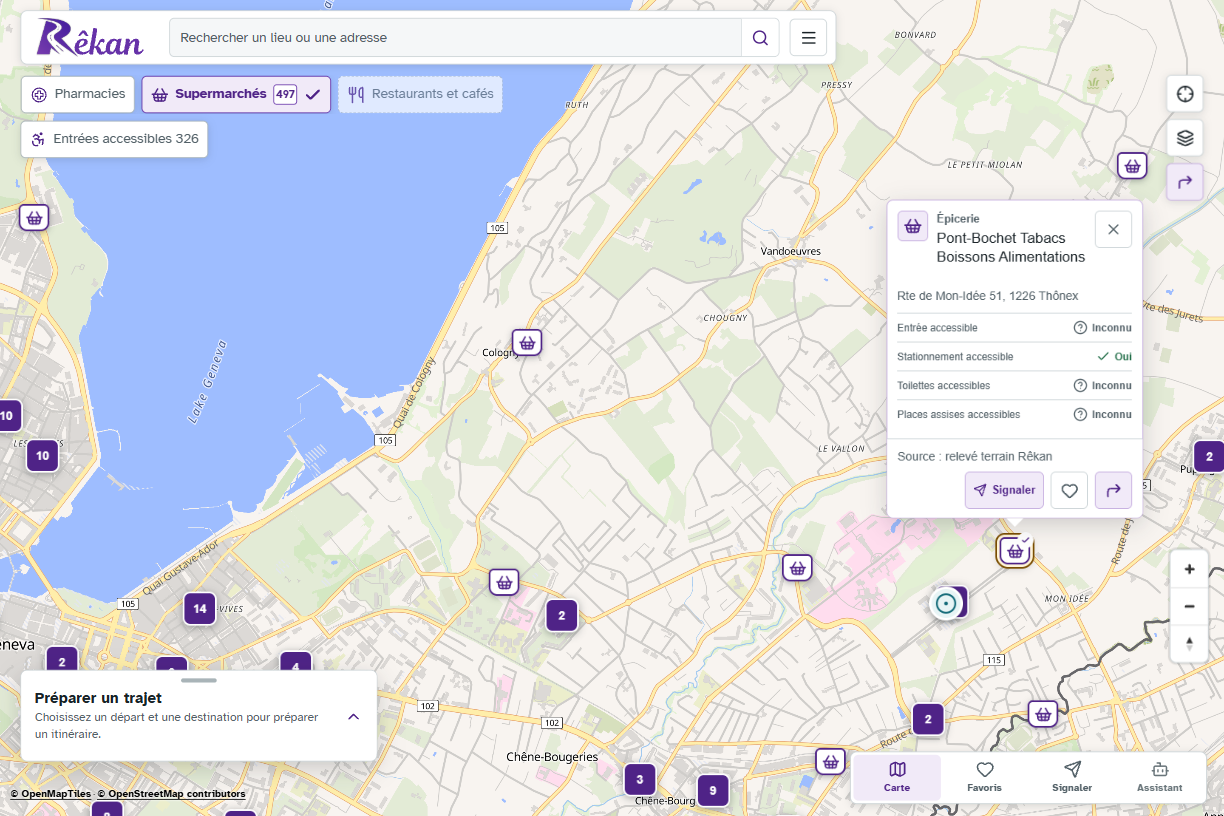
Task: Click Places assises accessibles Inconnu status
Action: pos(1102,415)
